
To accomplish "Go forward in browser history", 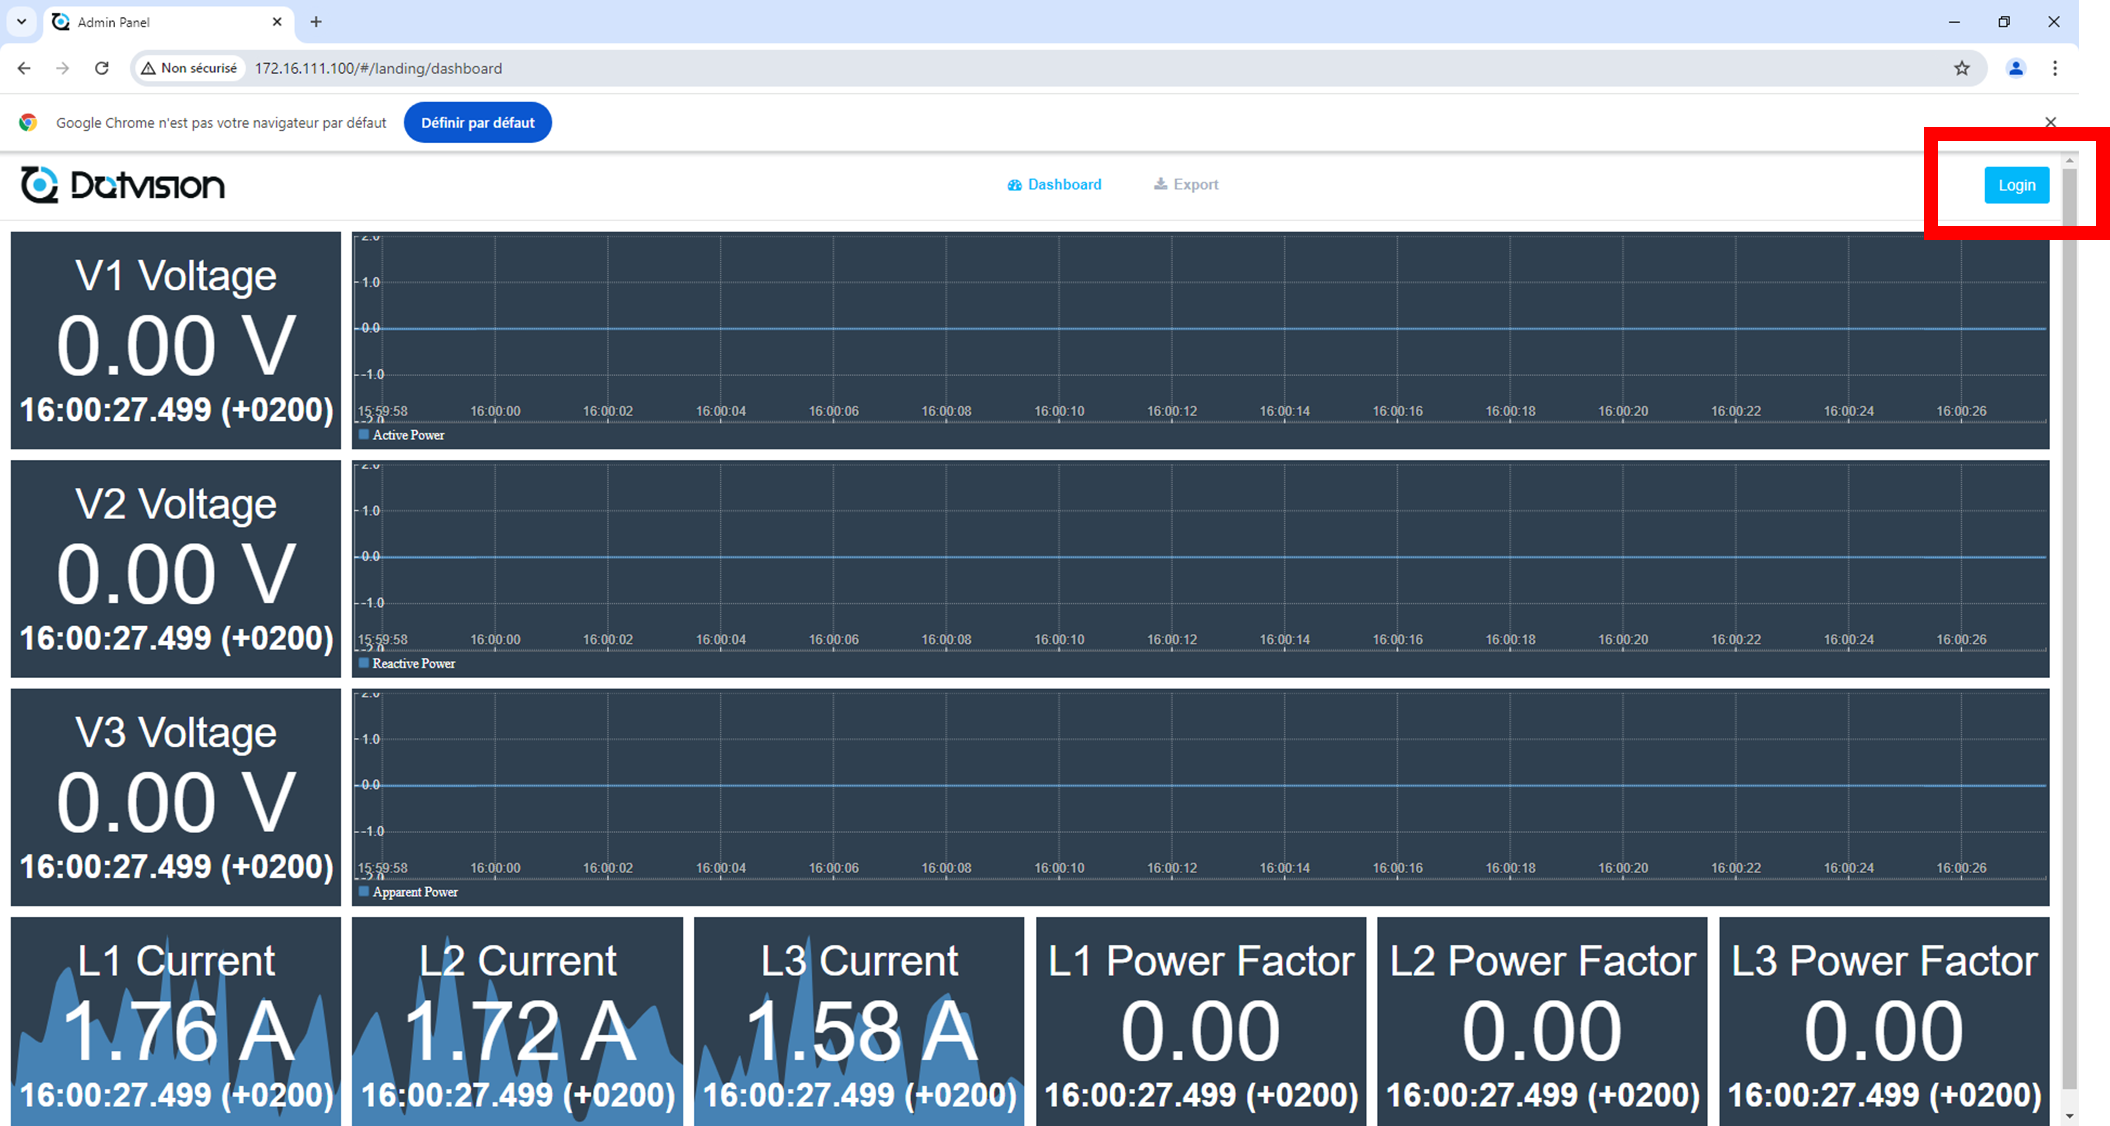I will (x=63, y=68).
